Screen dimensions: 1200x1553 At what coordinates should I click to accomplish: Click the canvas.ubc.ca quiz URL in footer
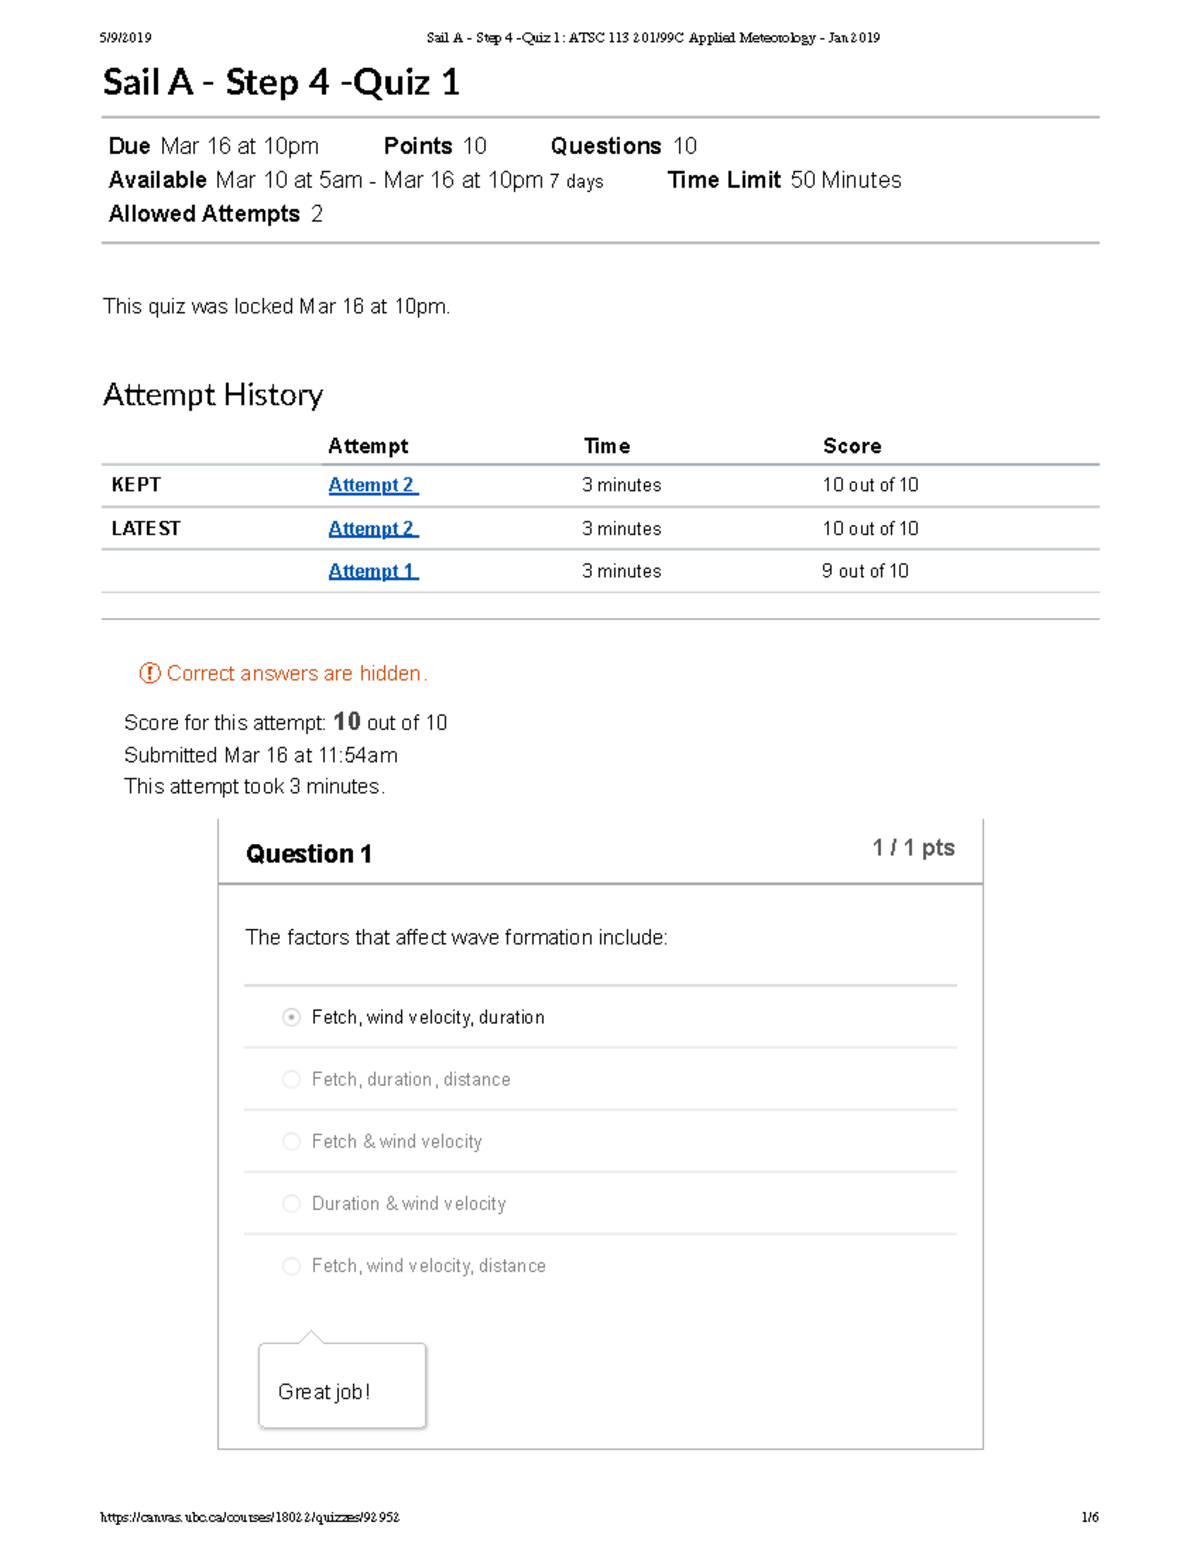(x=249, y=1517)
